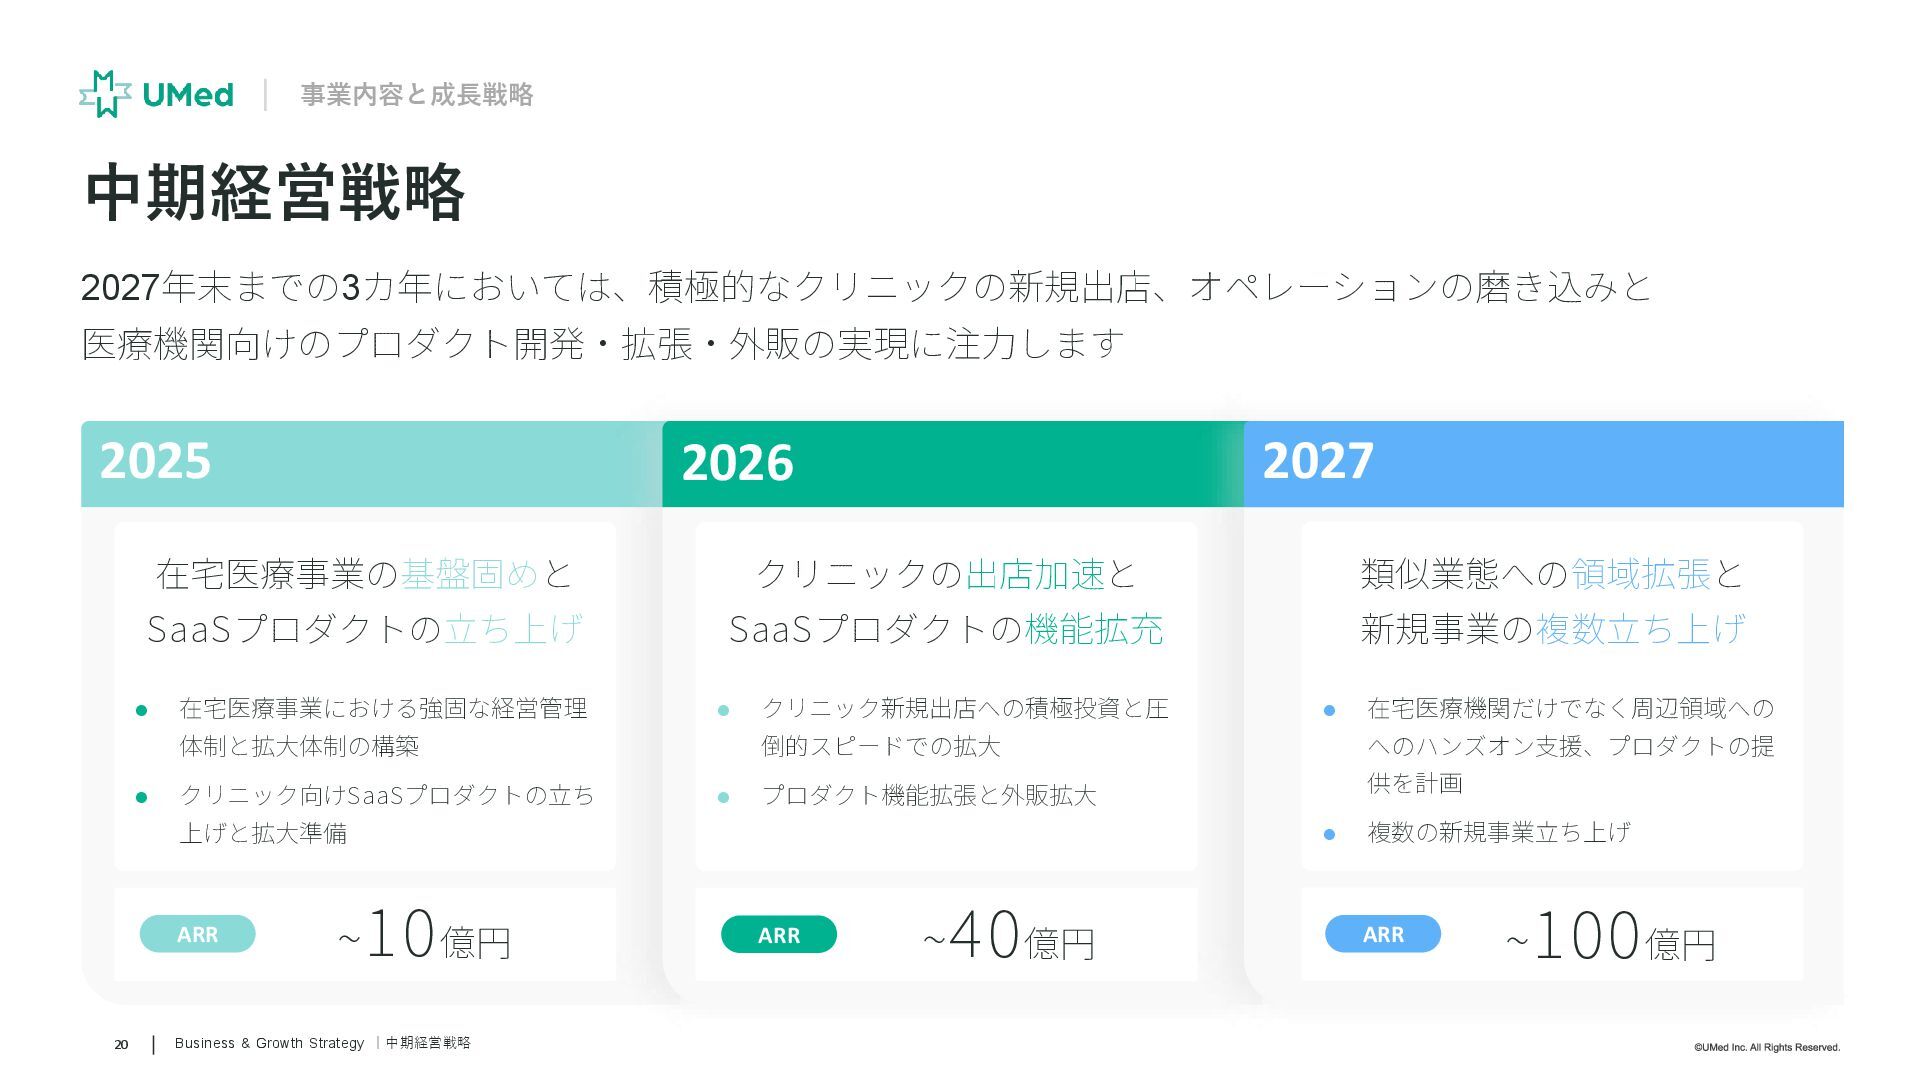Click the bullet before プロダクト機能拡張と外販拡大
Image resolution: width=1920 pixels, height=1080 pixels.
723,797
